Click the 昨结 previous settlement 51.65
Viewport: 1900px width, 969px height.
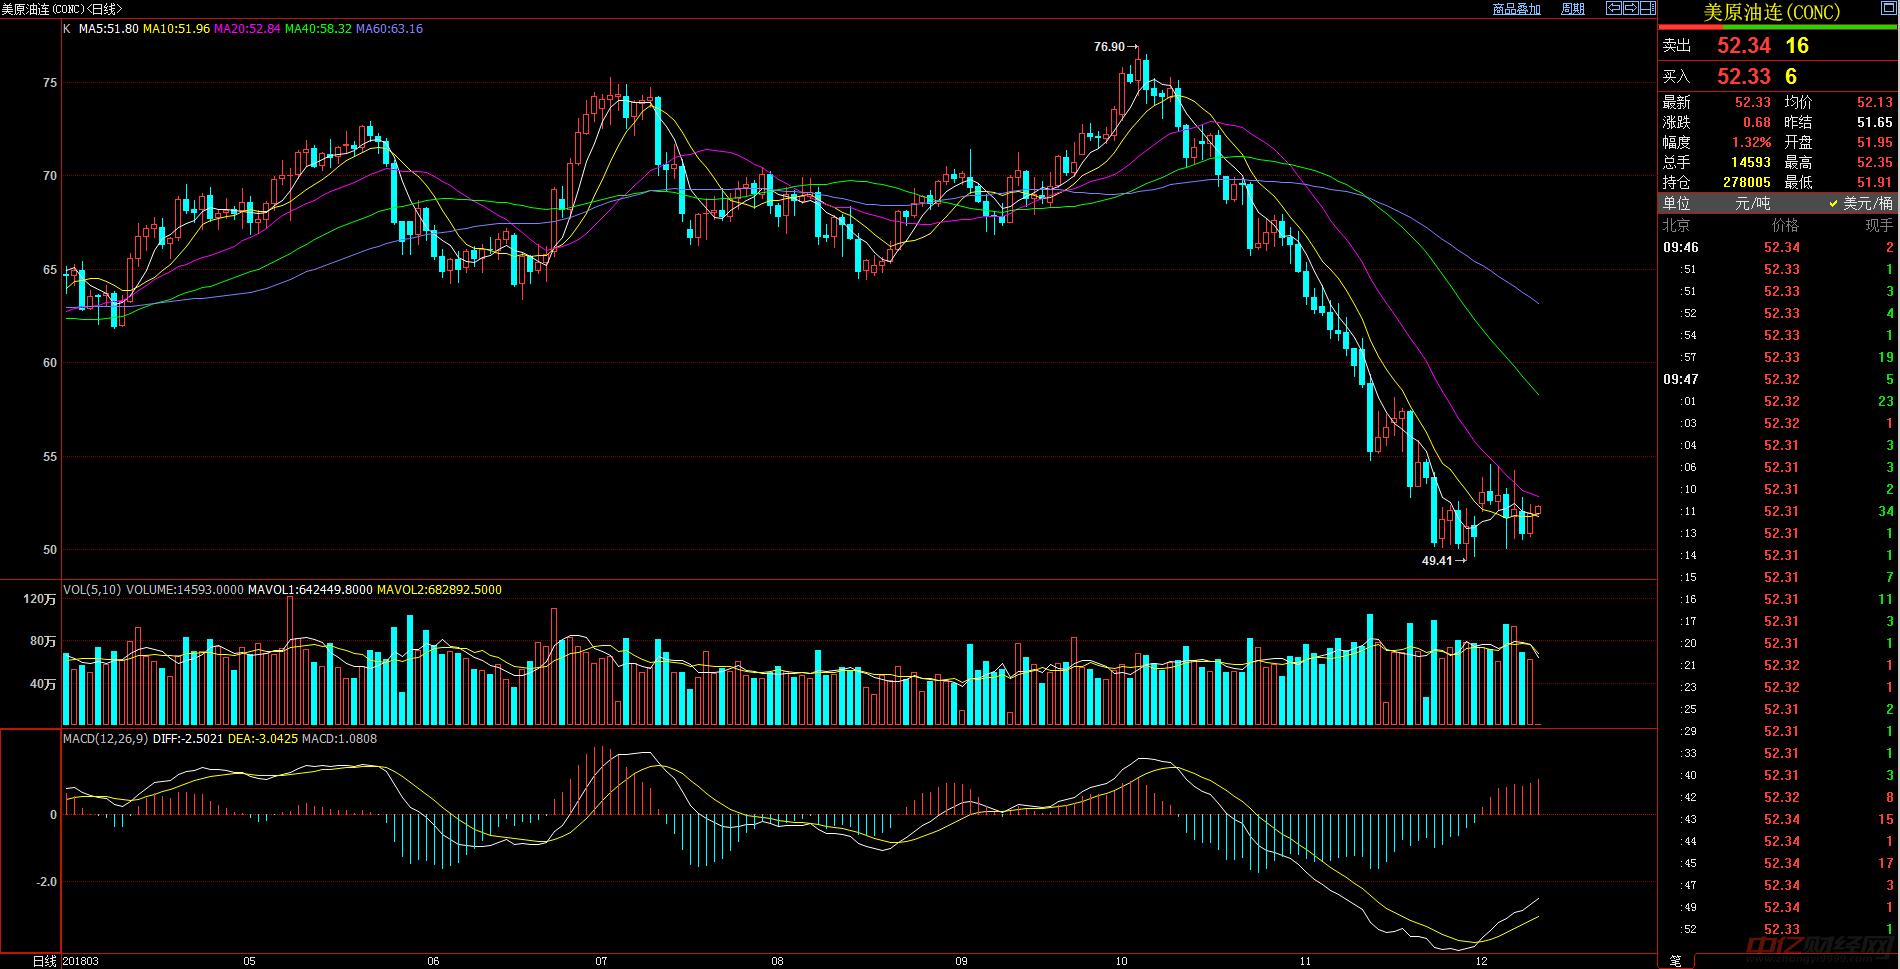[x=1874, y=122]
